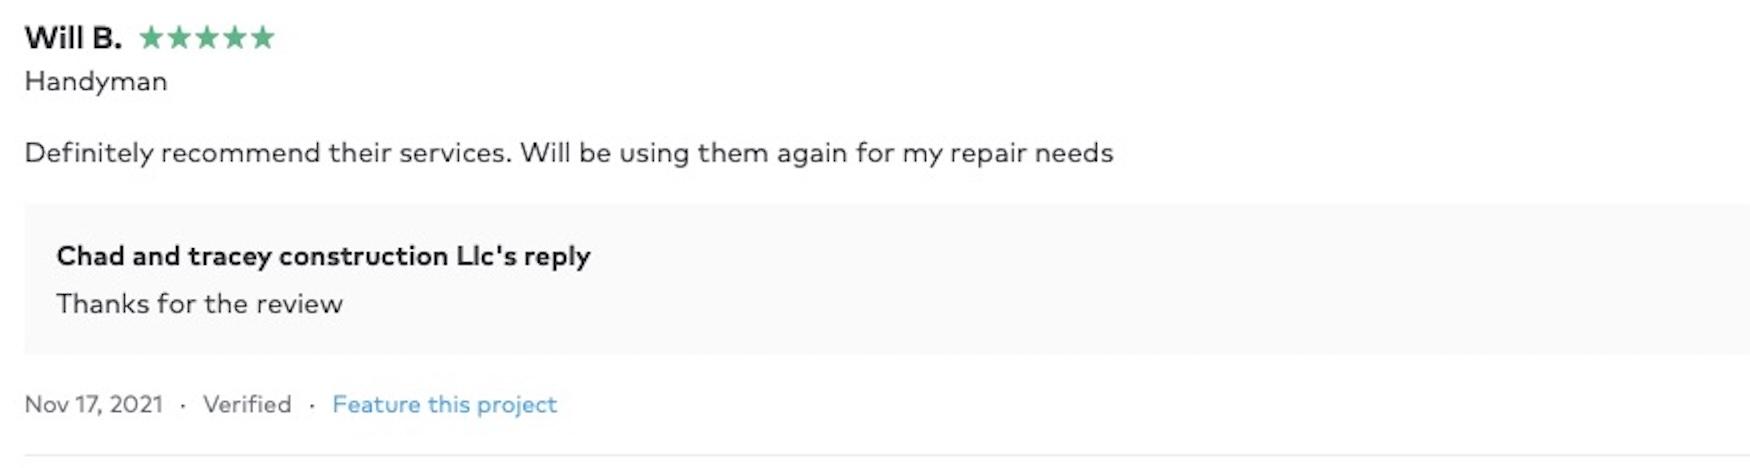Click the first green rating star
The width and height of the screenshot is (1750, 468).
[x=151, y=38]
